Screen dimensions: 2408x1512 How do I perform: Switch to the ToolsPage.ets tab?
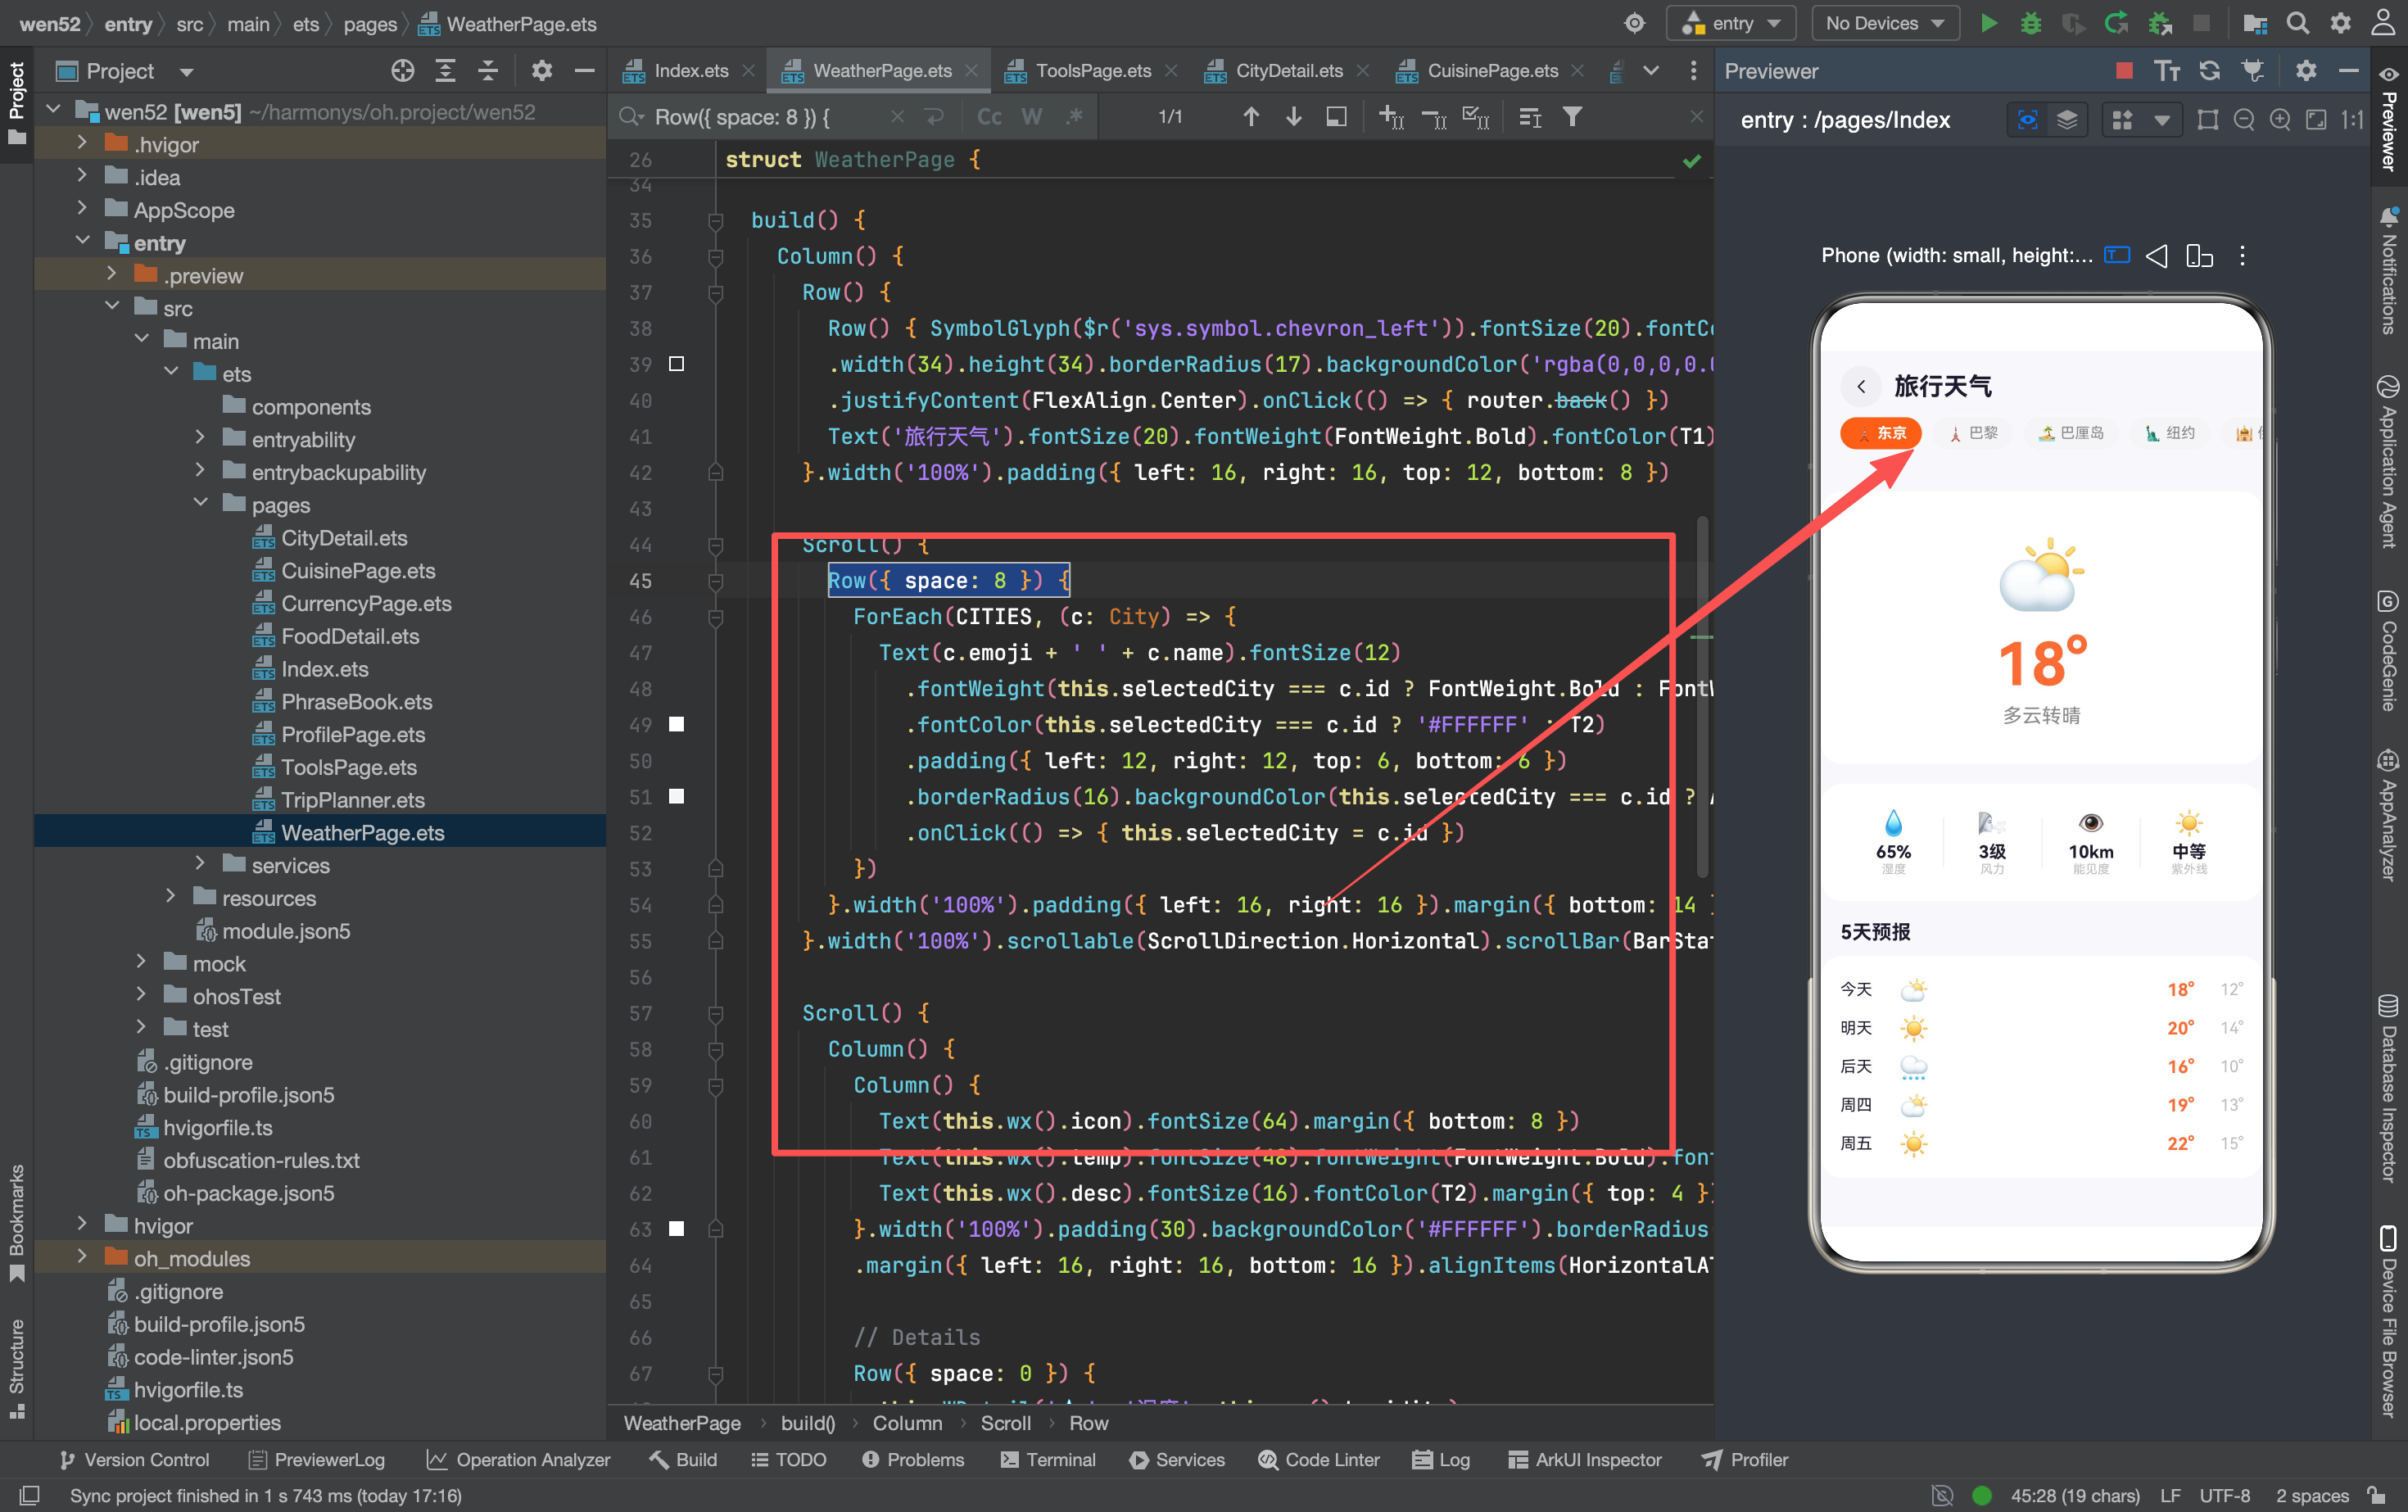1092,71
